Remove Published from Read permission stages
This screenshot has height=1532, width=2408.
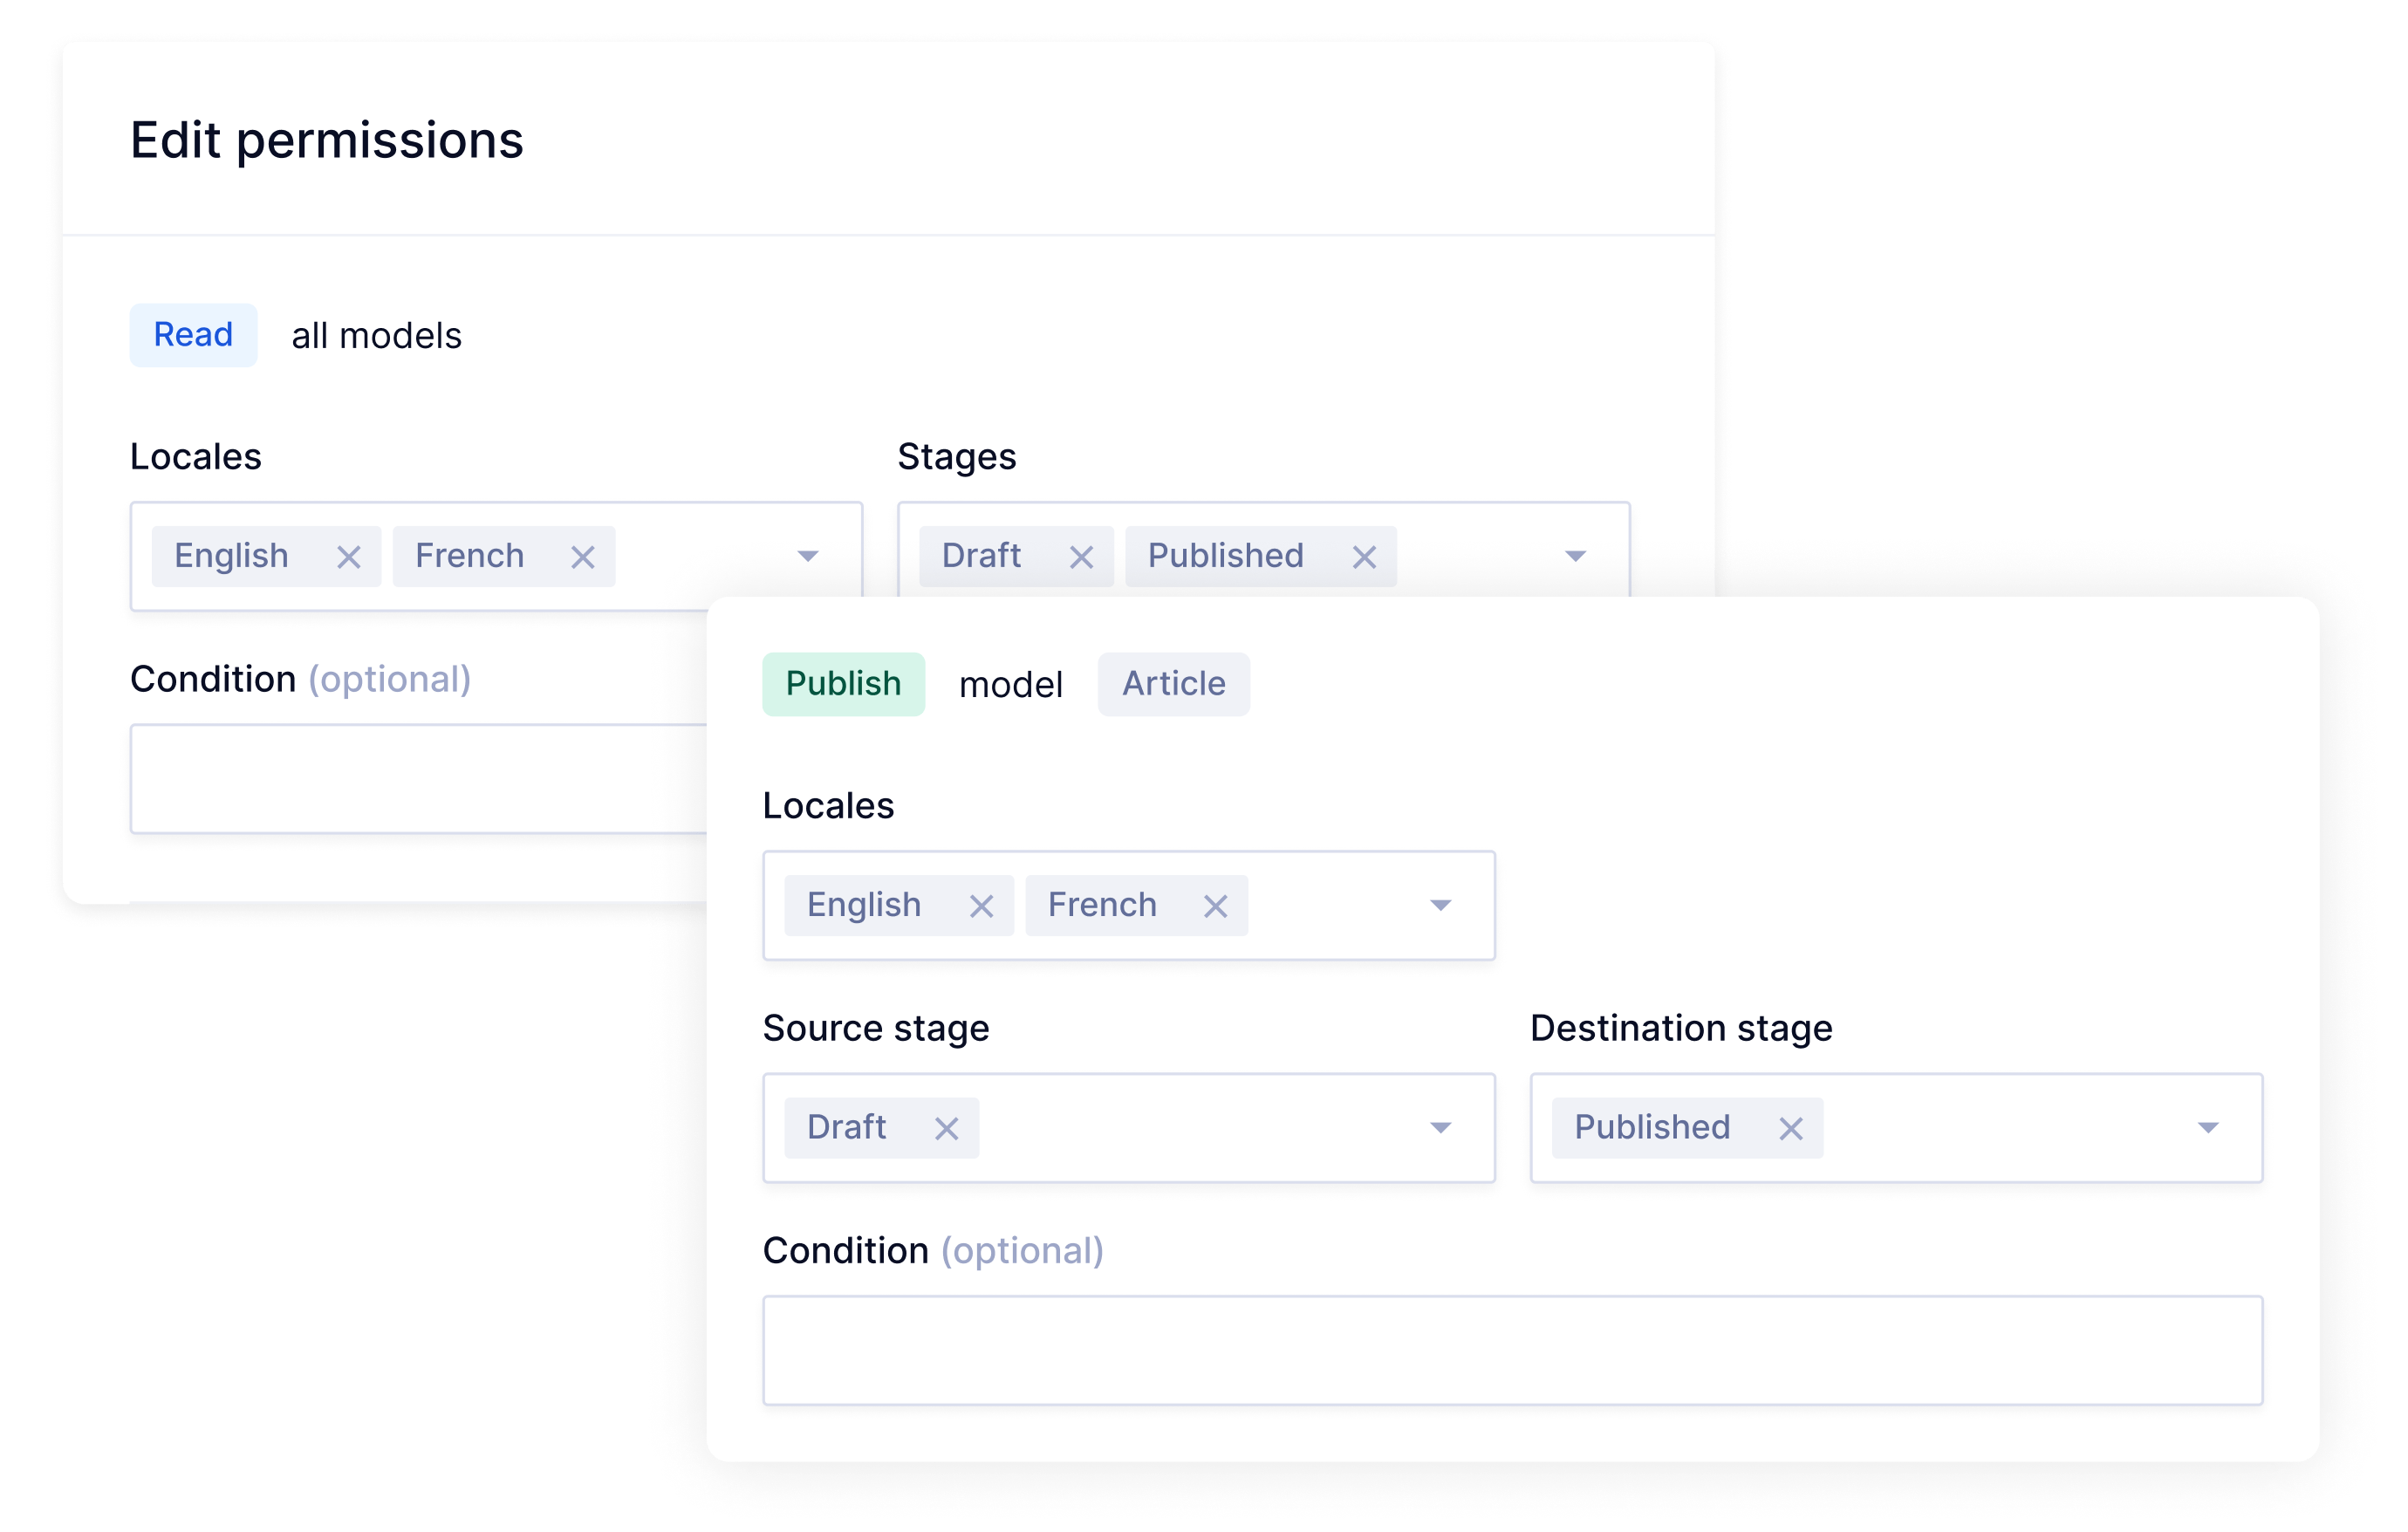(1364, 557)
